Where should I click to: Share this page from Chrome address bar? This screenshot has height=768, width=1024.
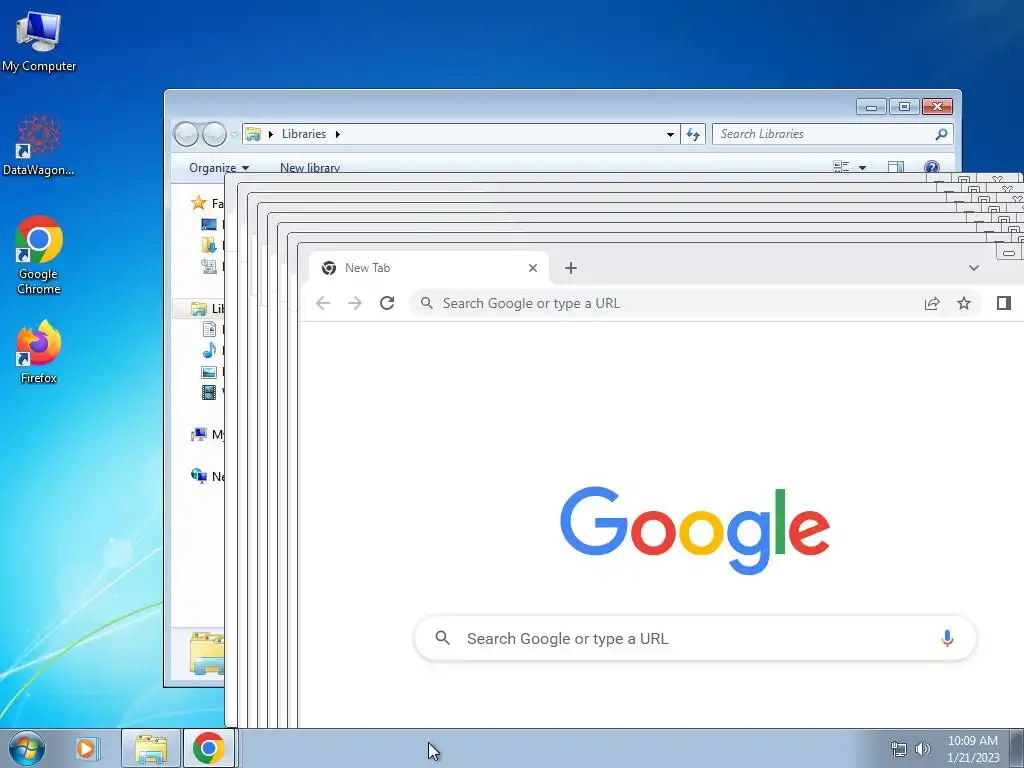coord(932,303)
